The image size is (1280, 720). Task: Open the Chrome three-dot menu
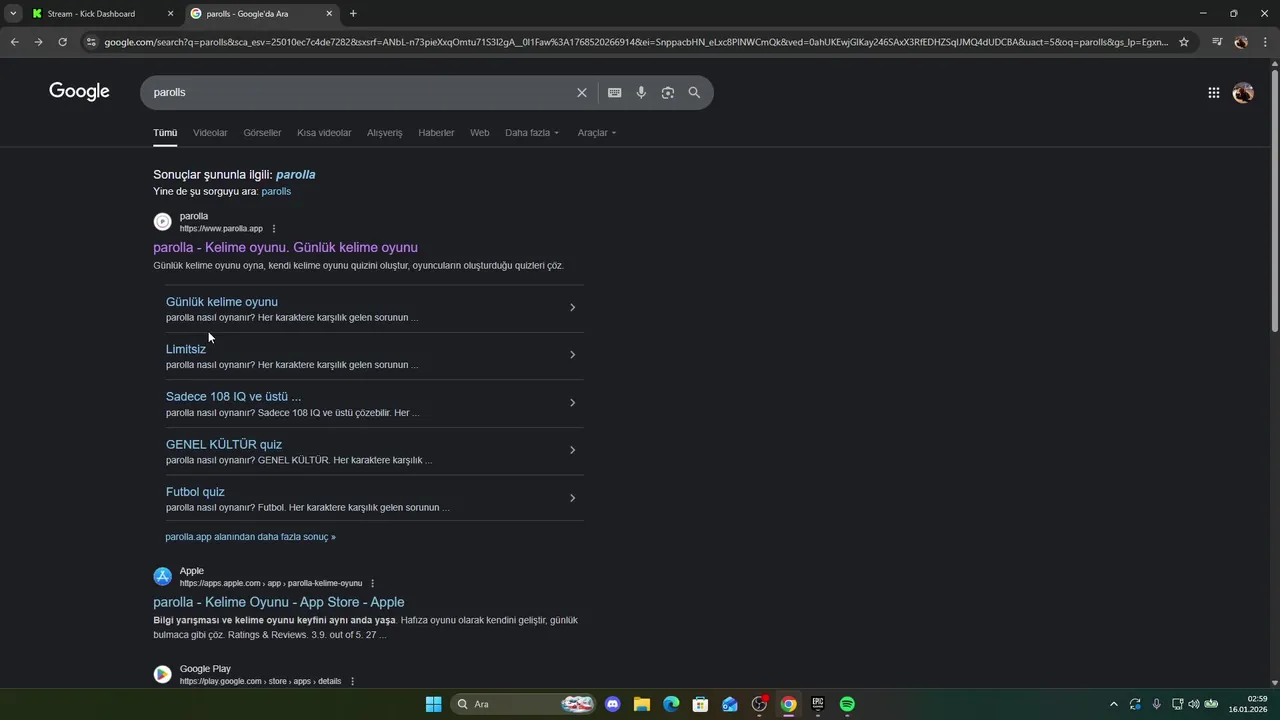coord(1265,42)
